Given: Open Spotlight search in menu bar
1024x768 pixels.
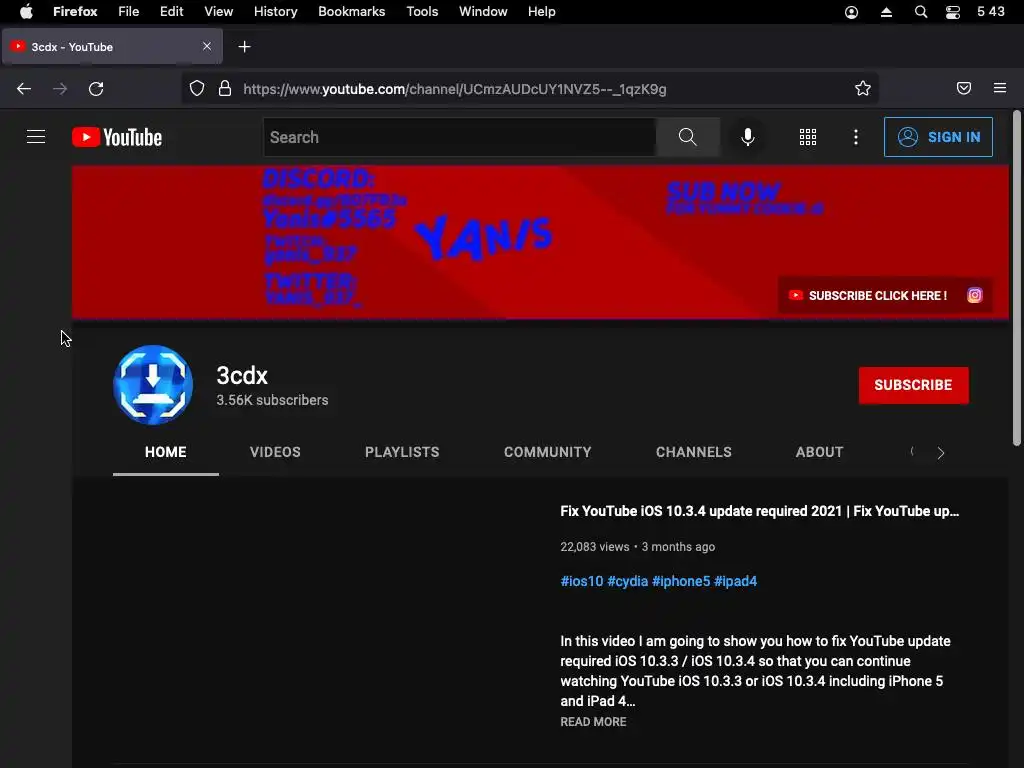Looking at the screenshot, I should point(921,12).
